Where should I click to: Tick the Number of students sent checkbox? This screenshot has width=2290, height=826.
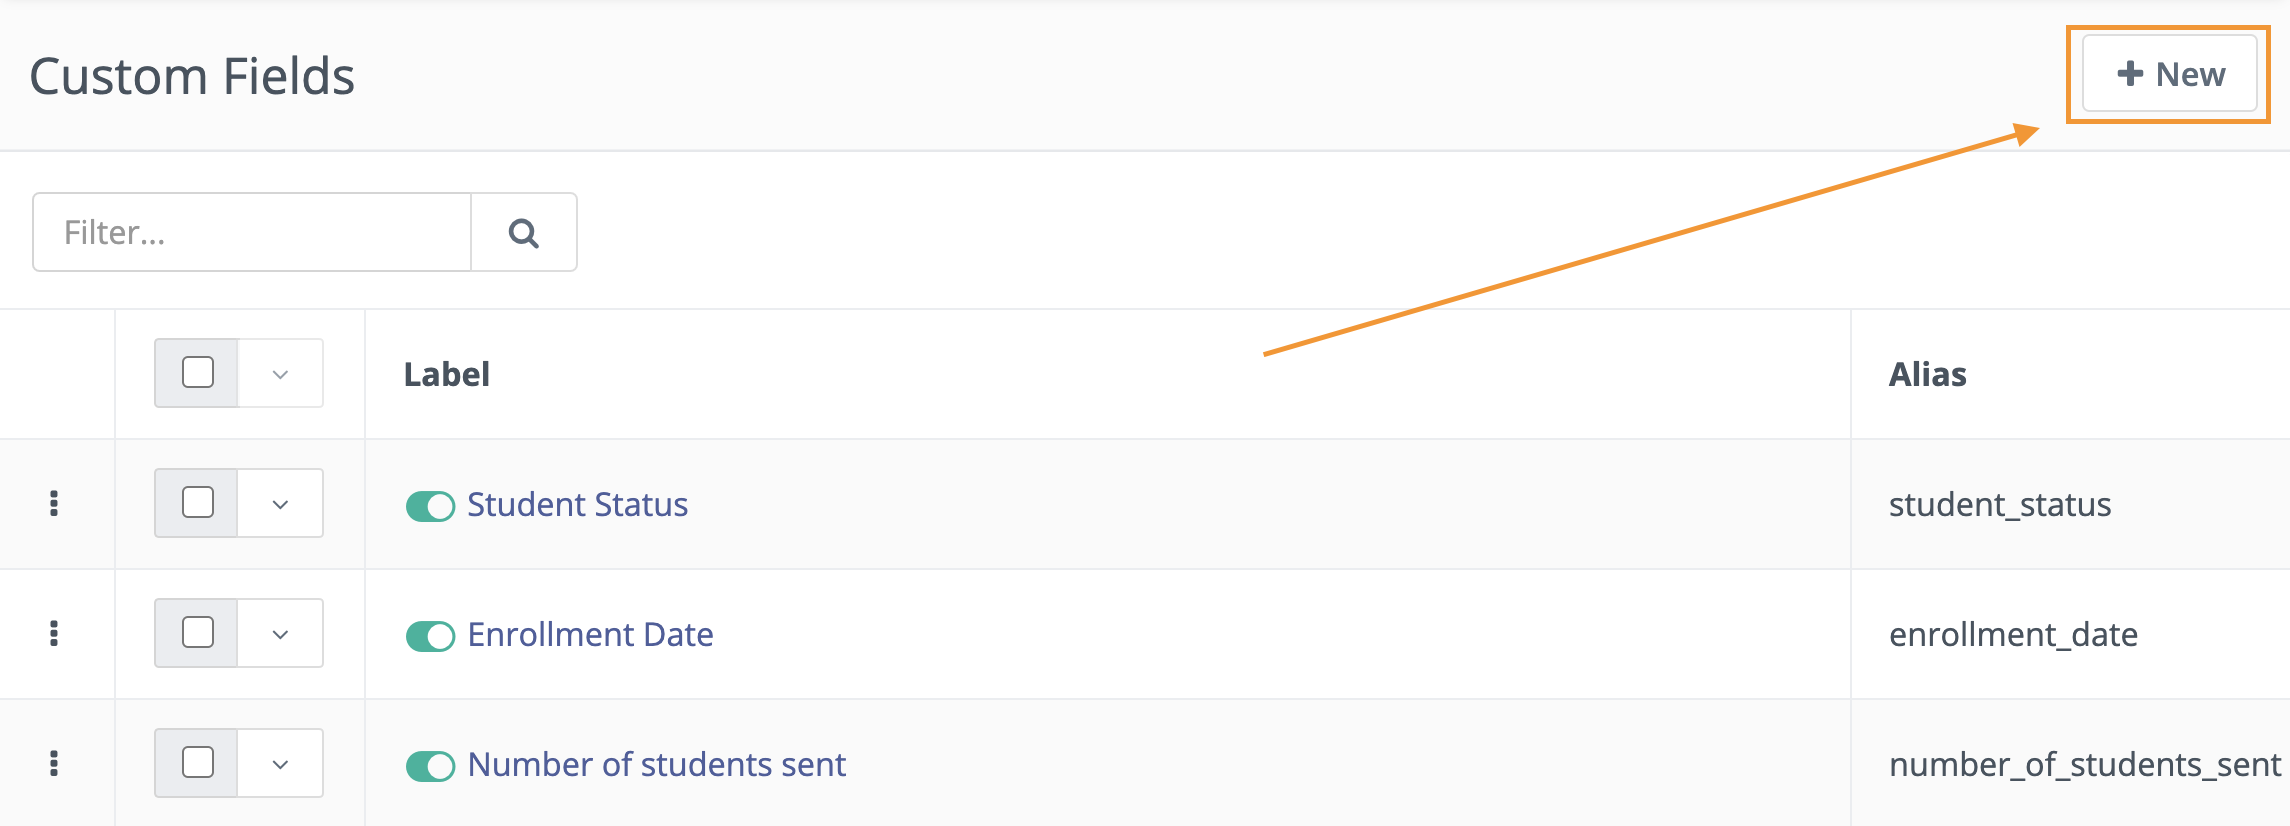(198, 762)
